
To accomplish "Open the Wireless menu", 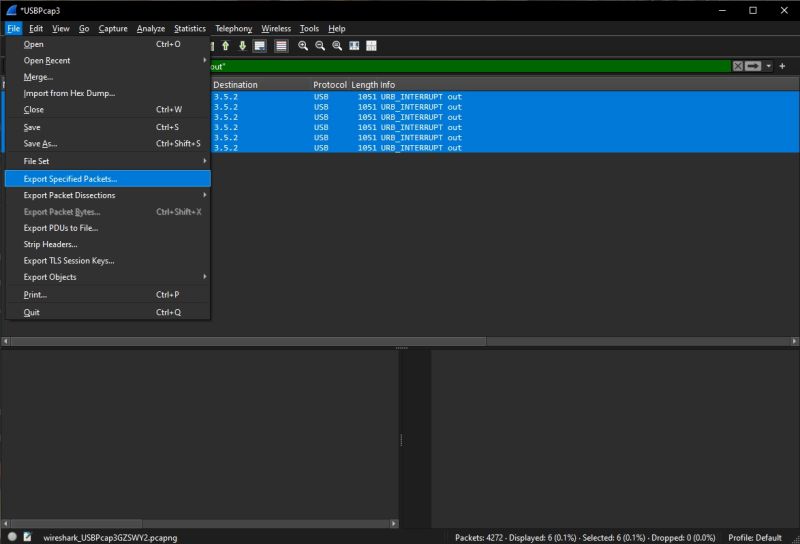I will pos(276,29).
